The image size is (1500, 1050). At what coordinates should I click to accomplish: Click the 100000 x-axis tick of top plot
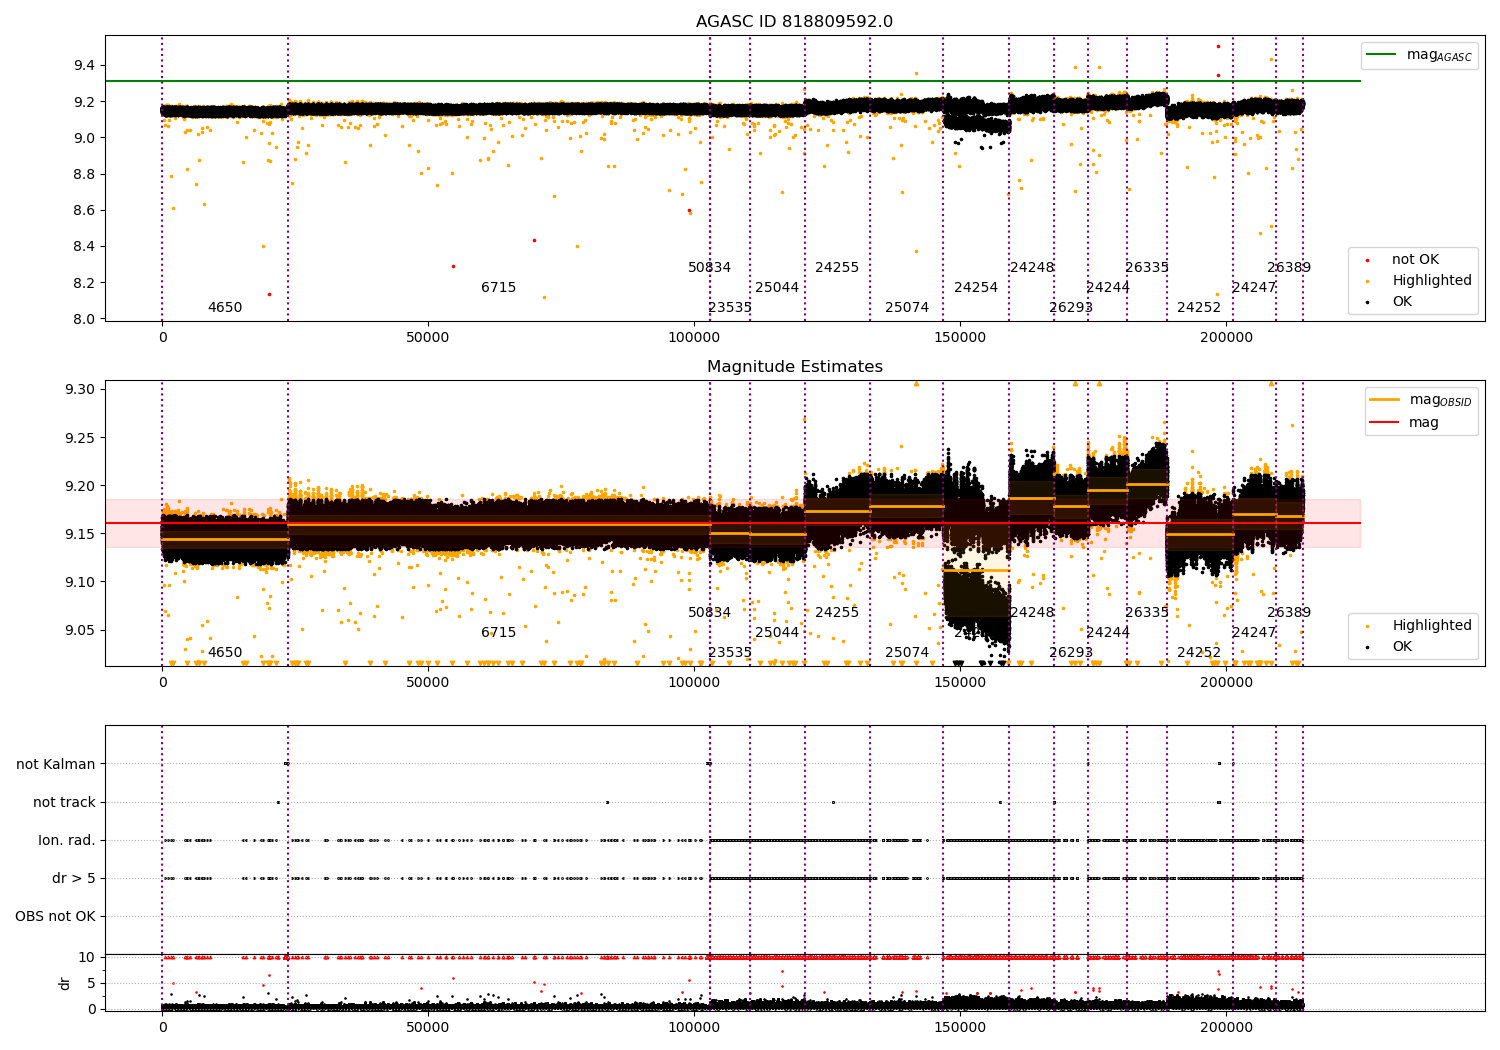pos(694,338)
